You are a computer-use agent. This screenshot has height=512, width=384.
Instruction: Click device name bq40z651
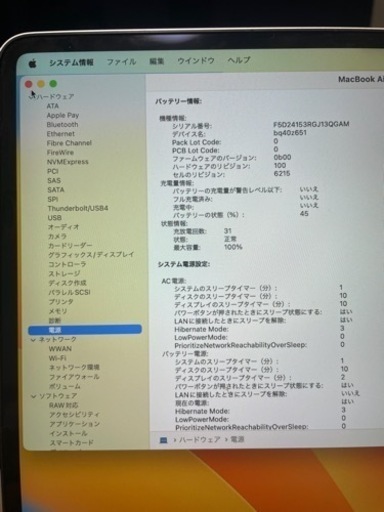[x=290, y=133]
